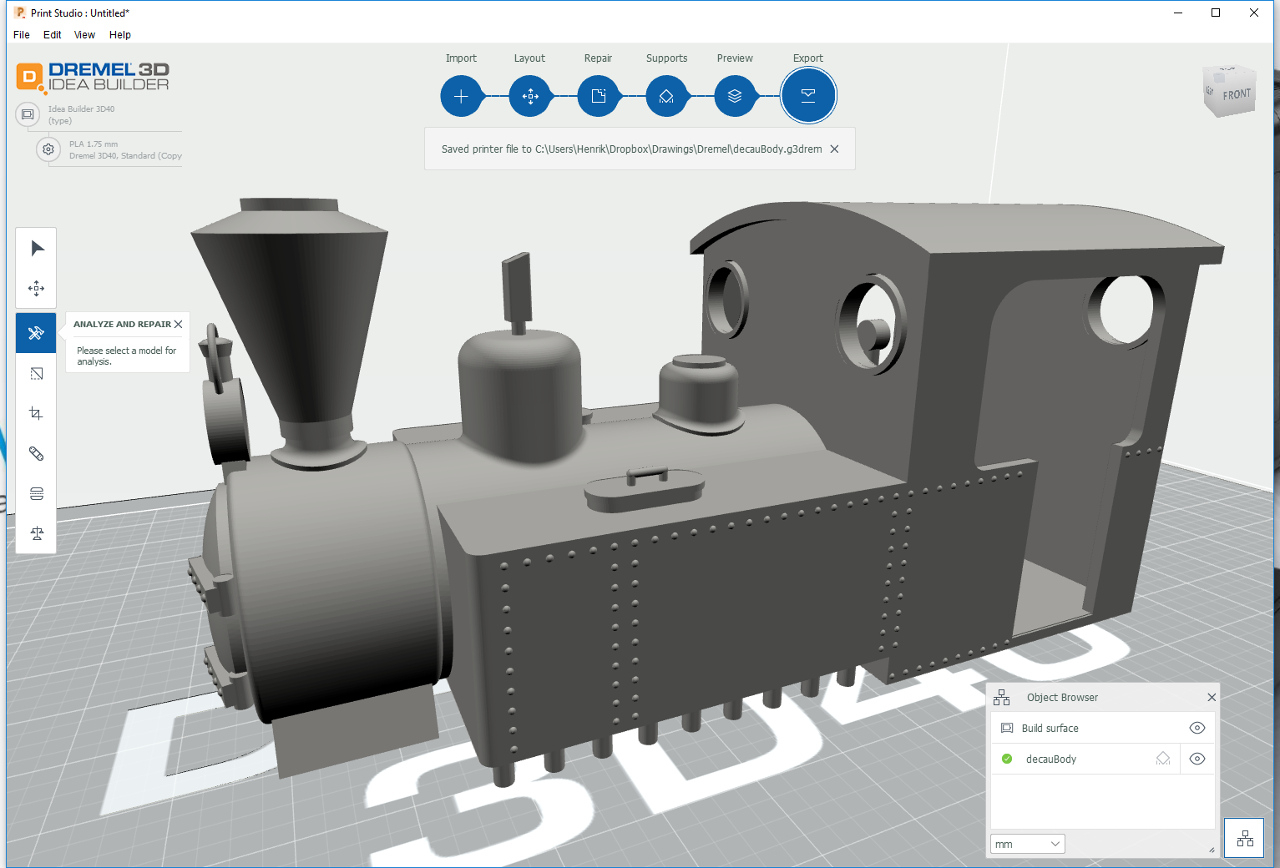The height and width of the screenshot is (868, 1280).
Task: Close the Analyze and Repair tooltip
Action: (178, 324)
